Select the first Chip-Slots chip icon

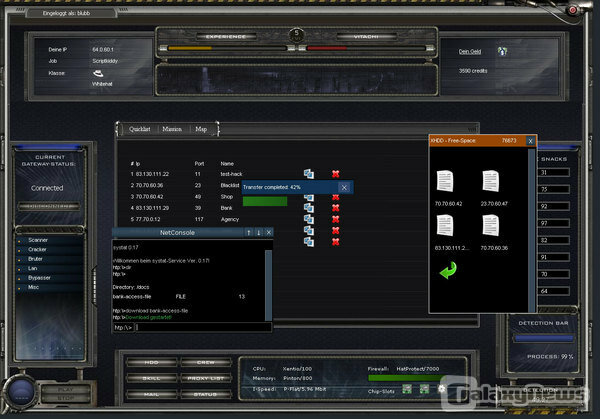407,389
